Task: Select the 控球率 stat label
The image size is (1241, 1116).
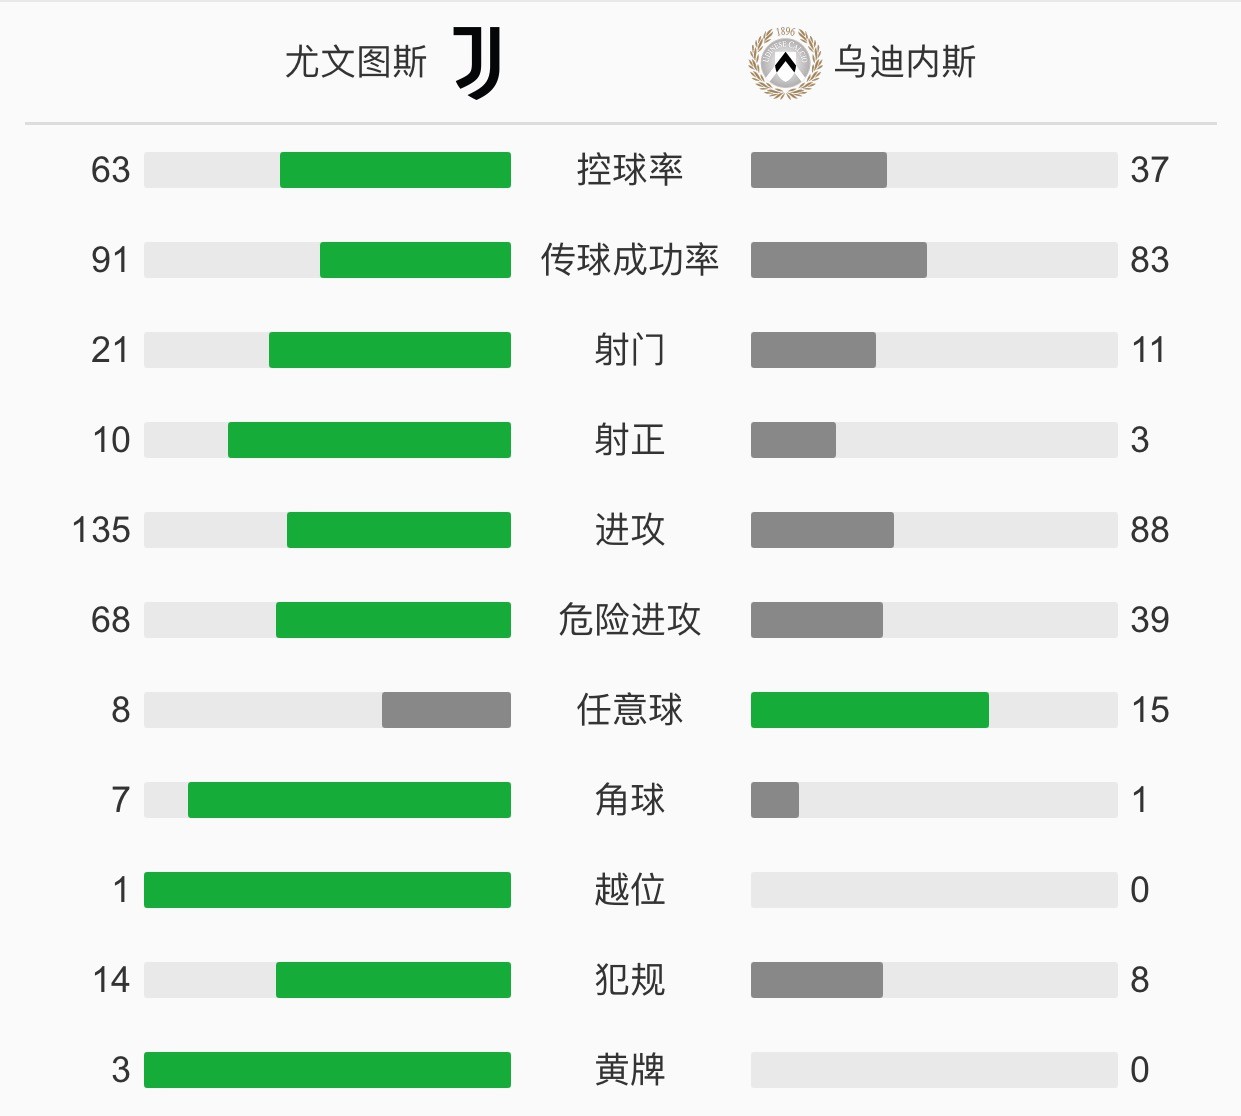Action: pos(630,170)
